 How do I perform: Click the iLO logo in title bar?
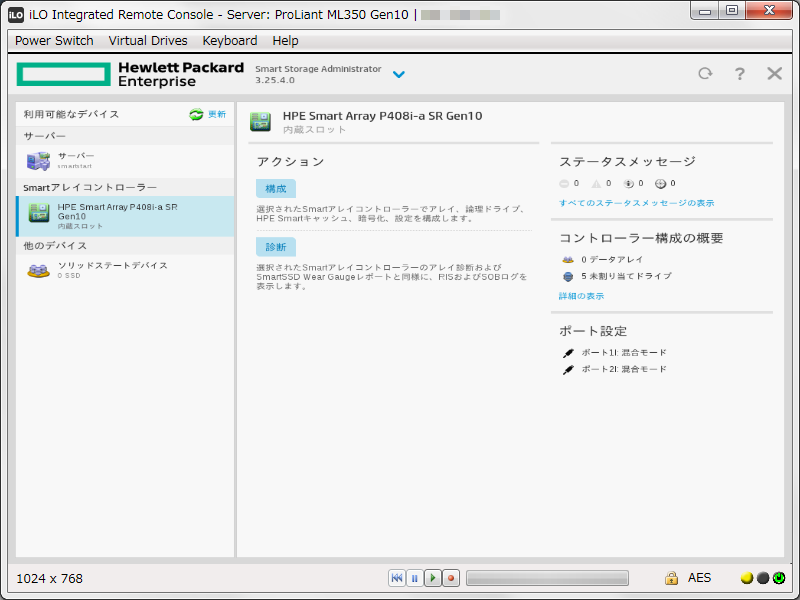pos(16,15)
